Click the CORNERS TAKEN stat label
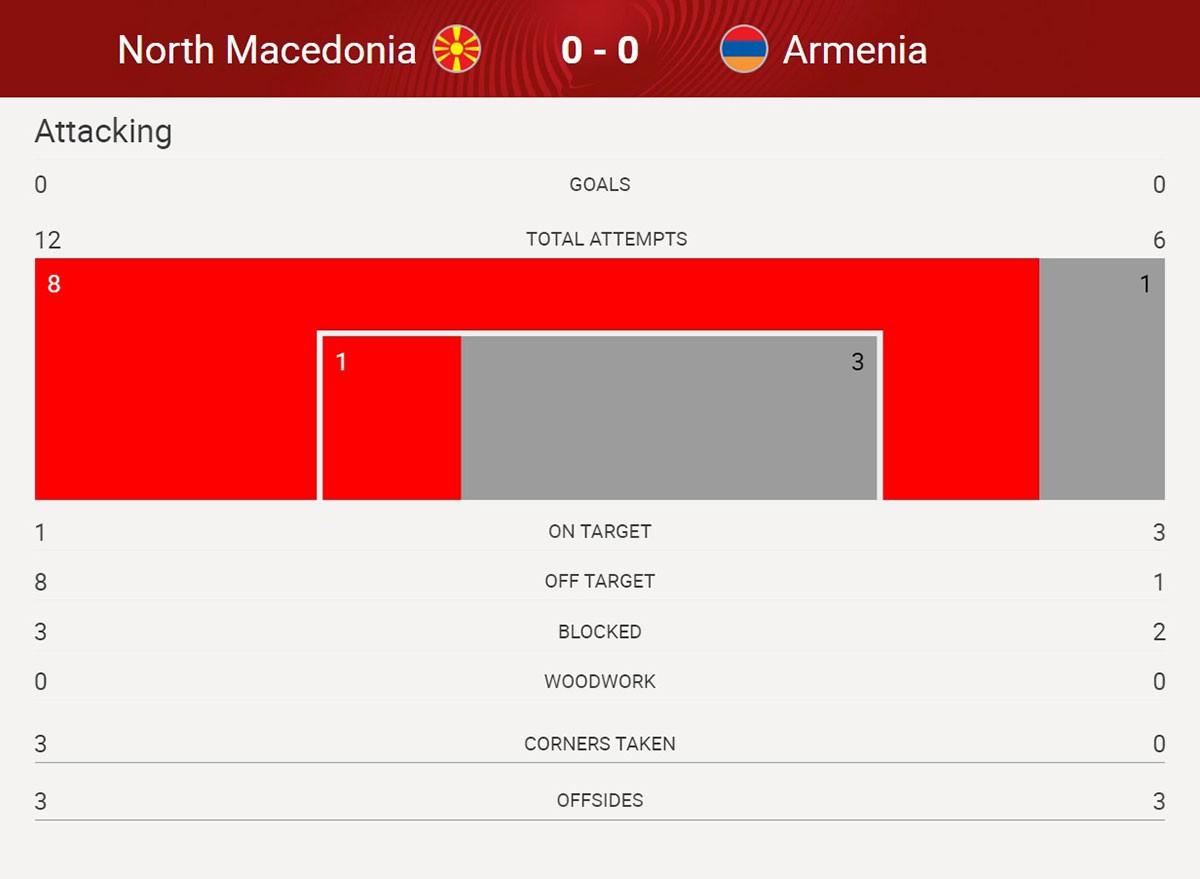Screen dimensions: 1200x879 (x=600, y=744)
